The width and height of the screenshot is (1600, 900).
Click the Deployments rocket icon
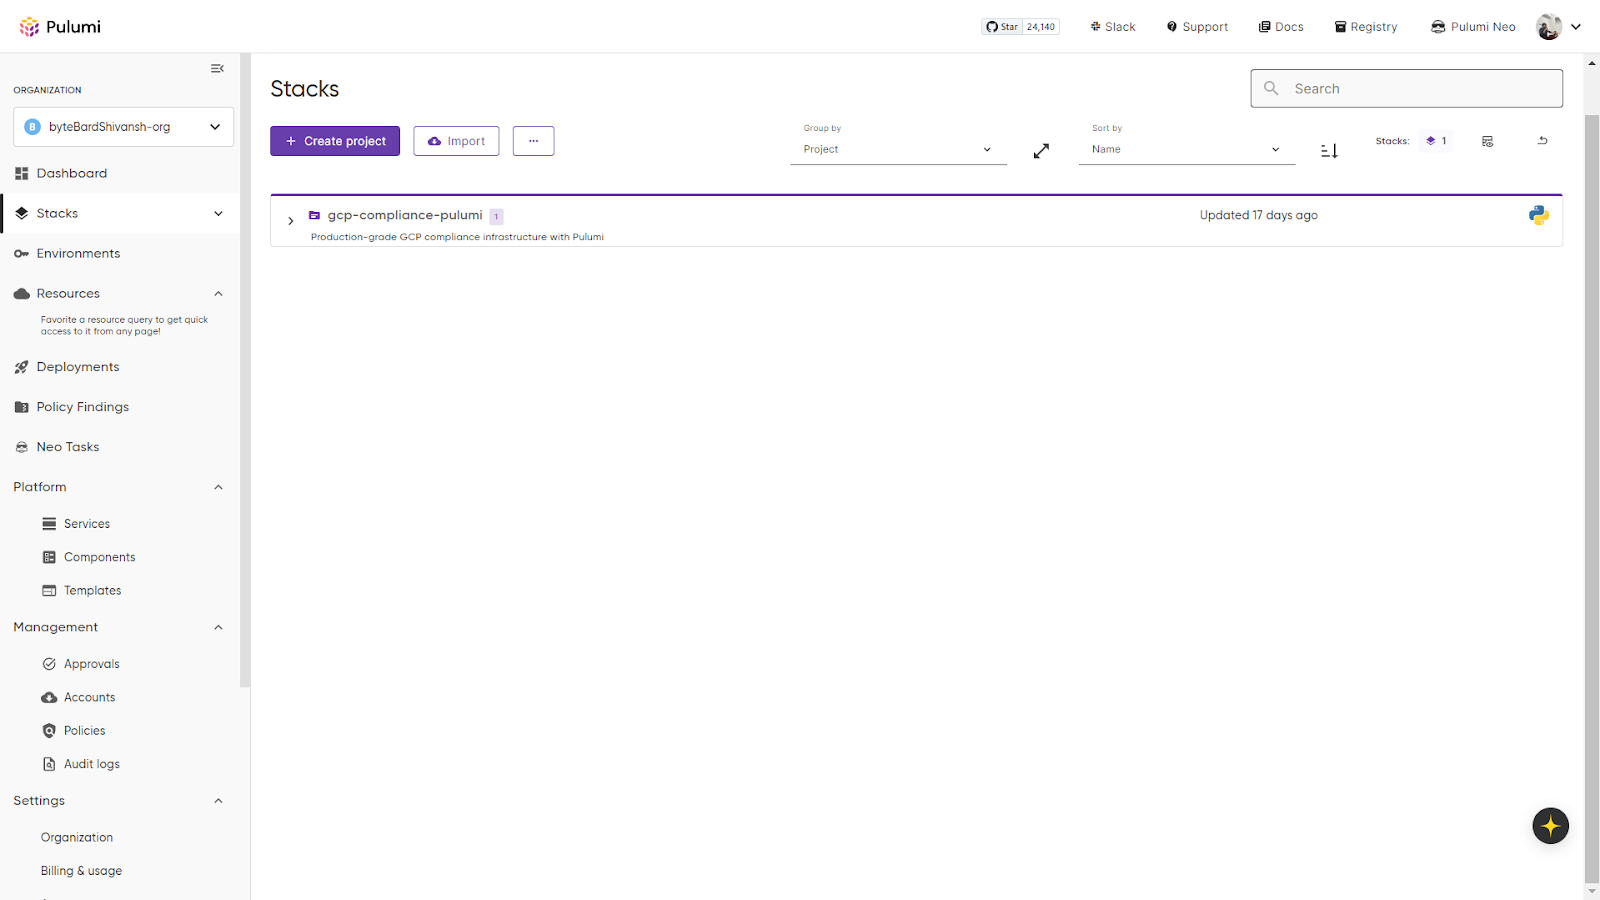coord(22,367)
